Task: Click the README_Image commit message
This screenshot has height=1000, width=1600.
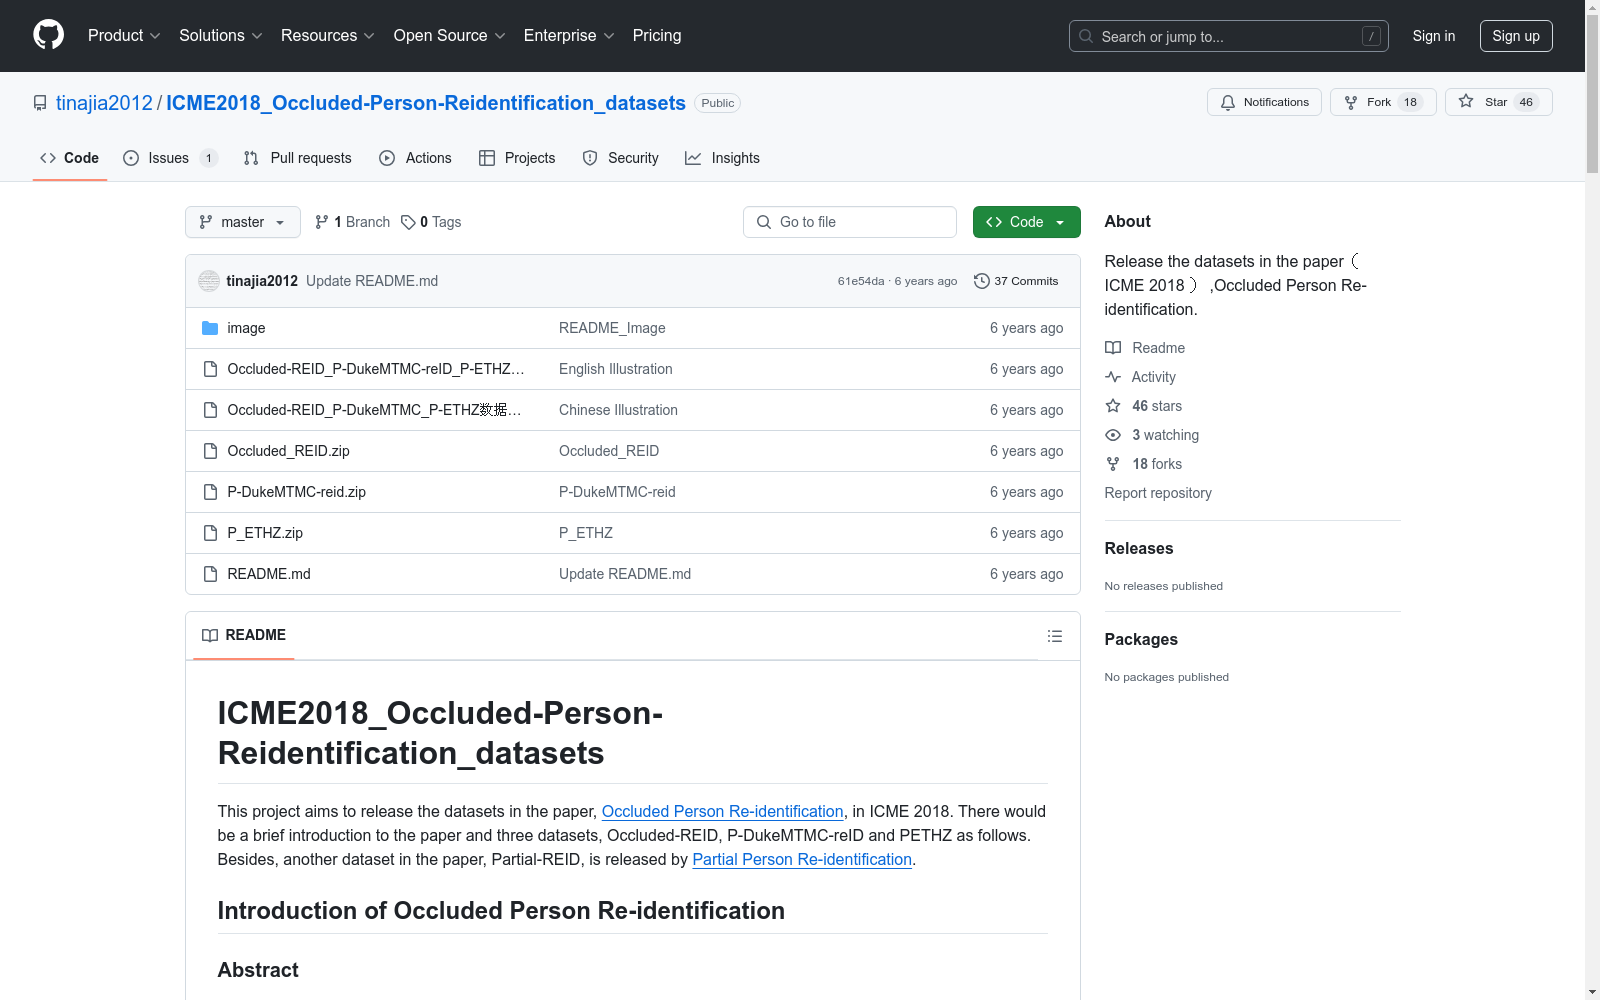Action: point(612,328)
